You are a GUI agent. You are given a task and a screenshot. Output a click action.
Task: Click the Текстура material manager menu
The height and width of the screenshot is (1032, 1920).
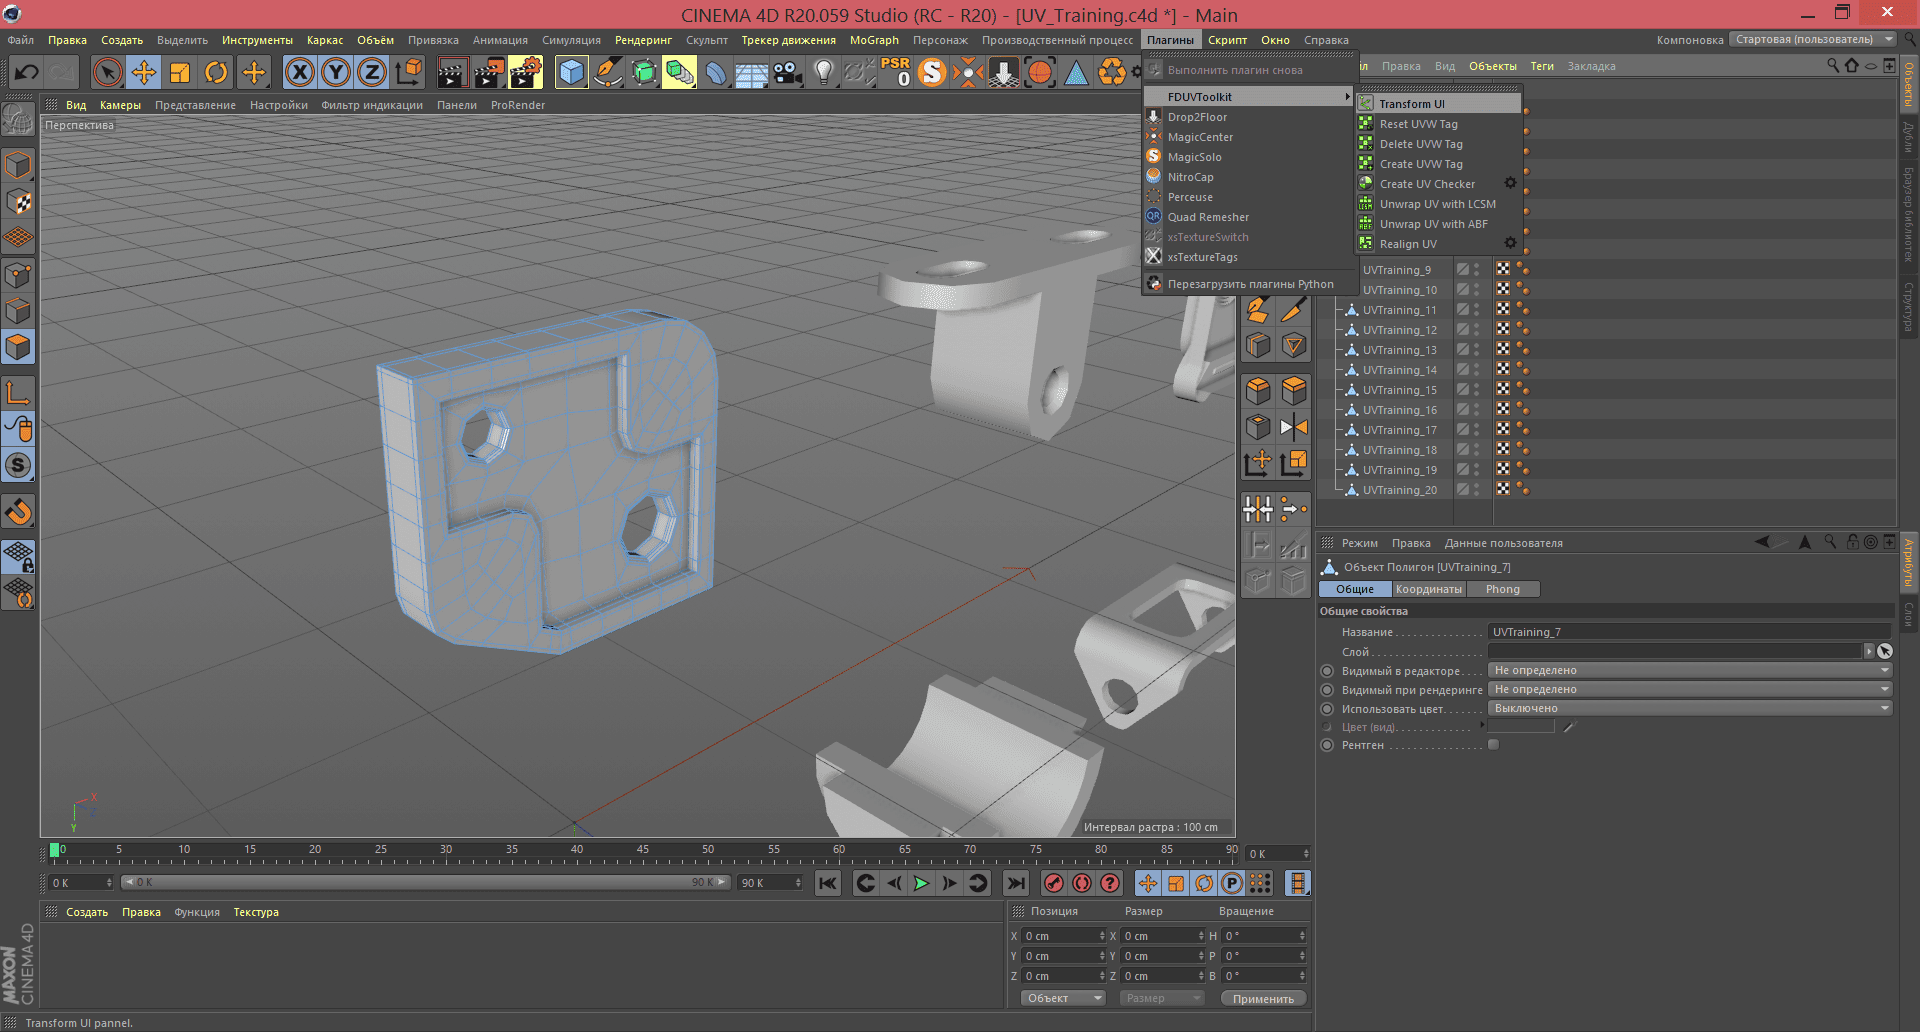[x=256, y=912]
